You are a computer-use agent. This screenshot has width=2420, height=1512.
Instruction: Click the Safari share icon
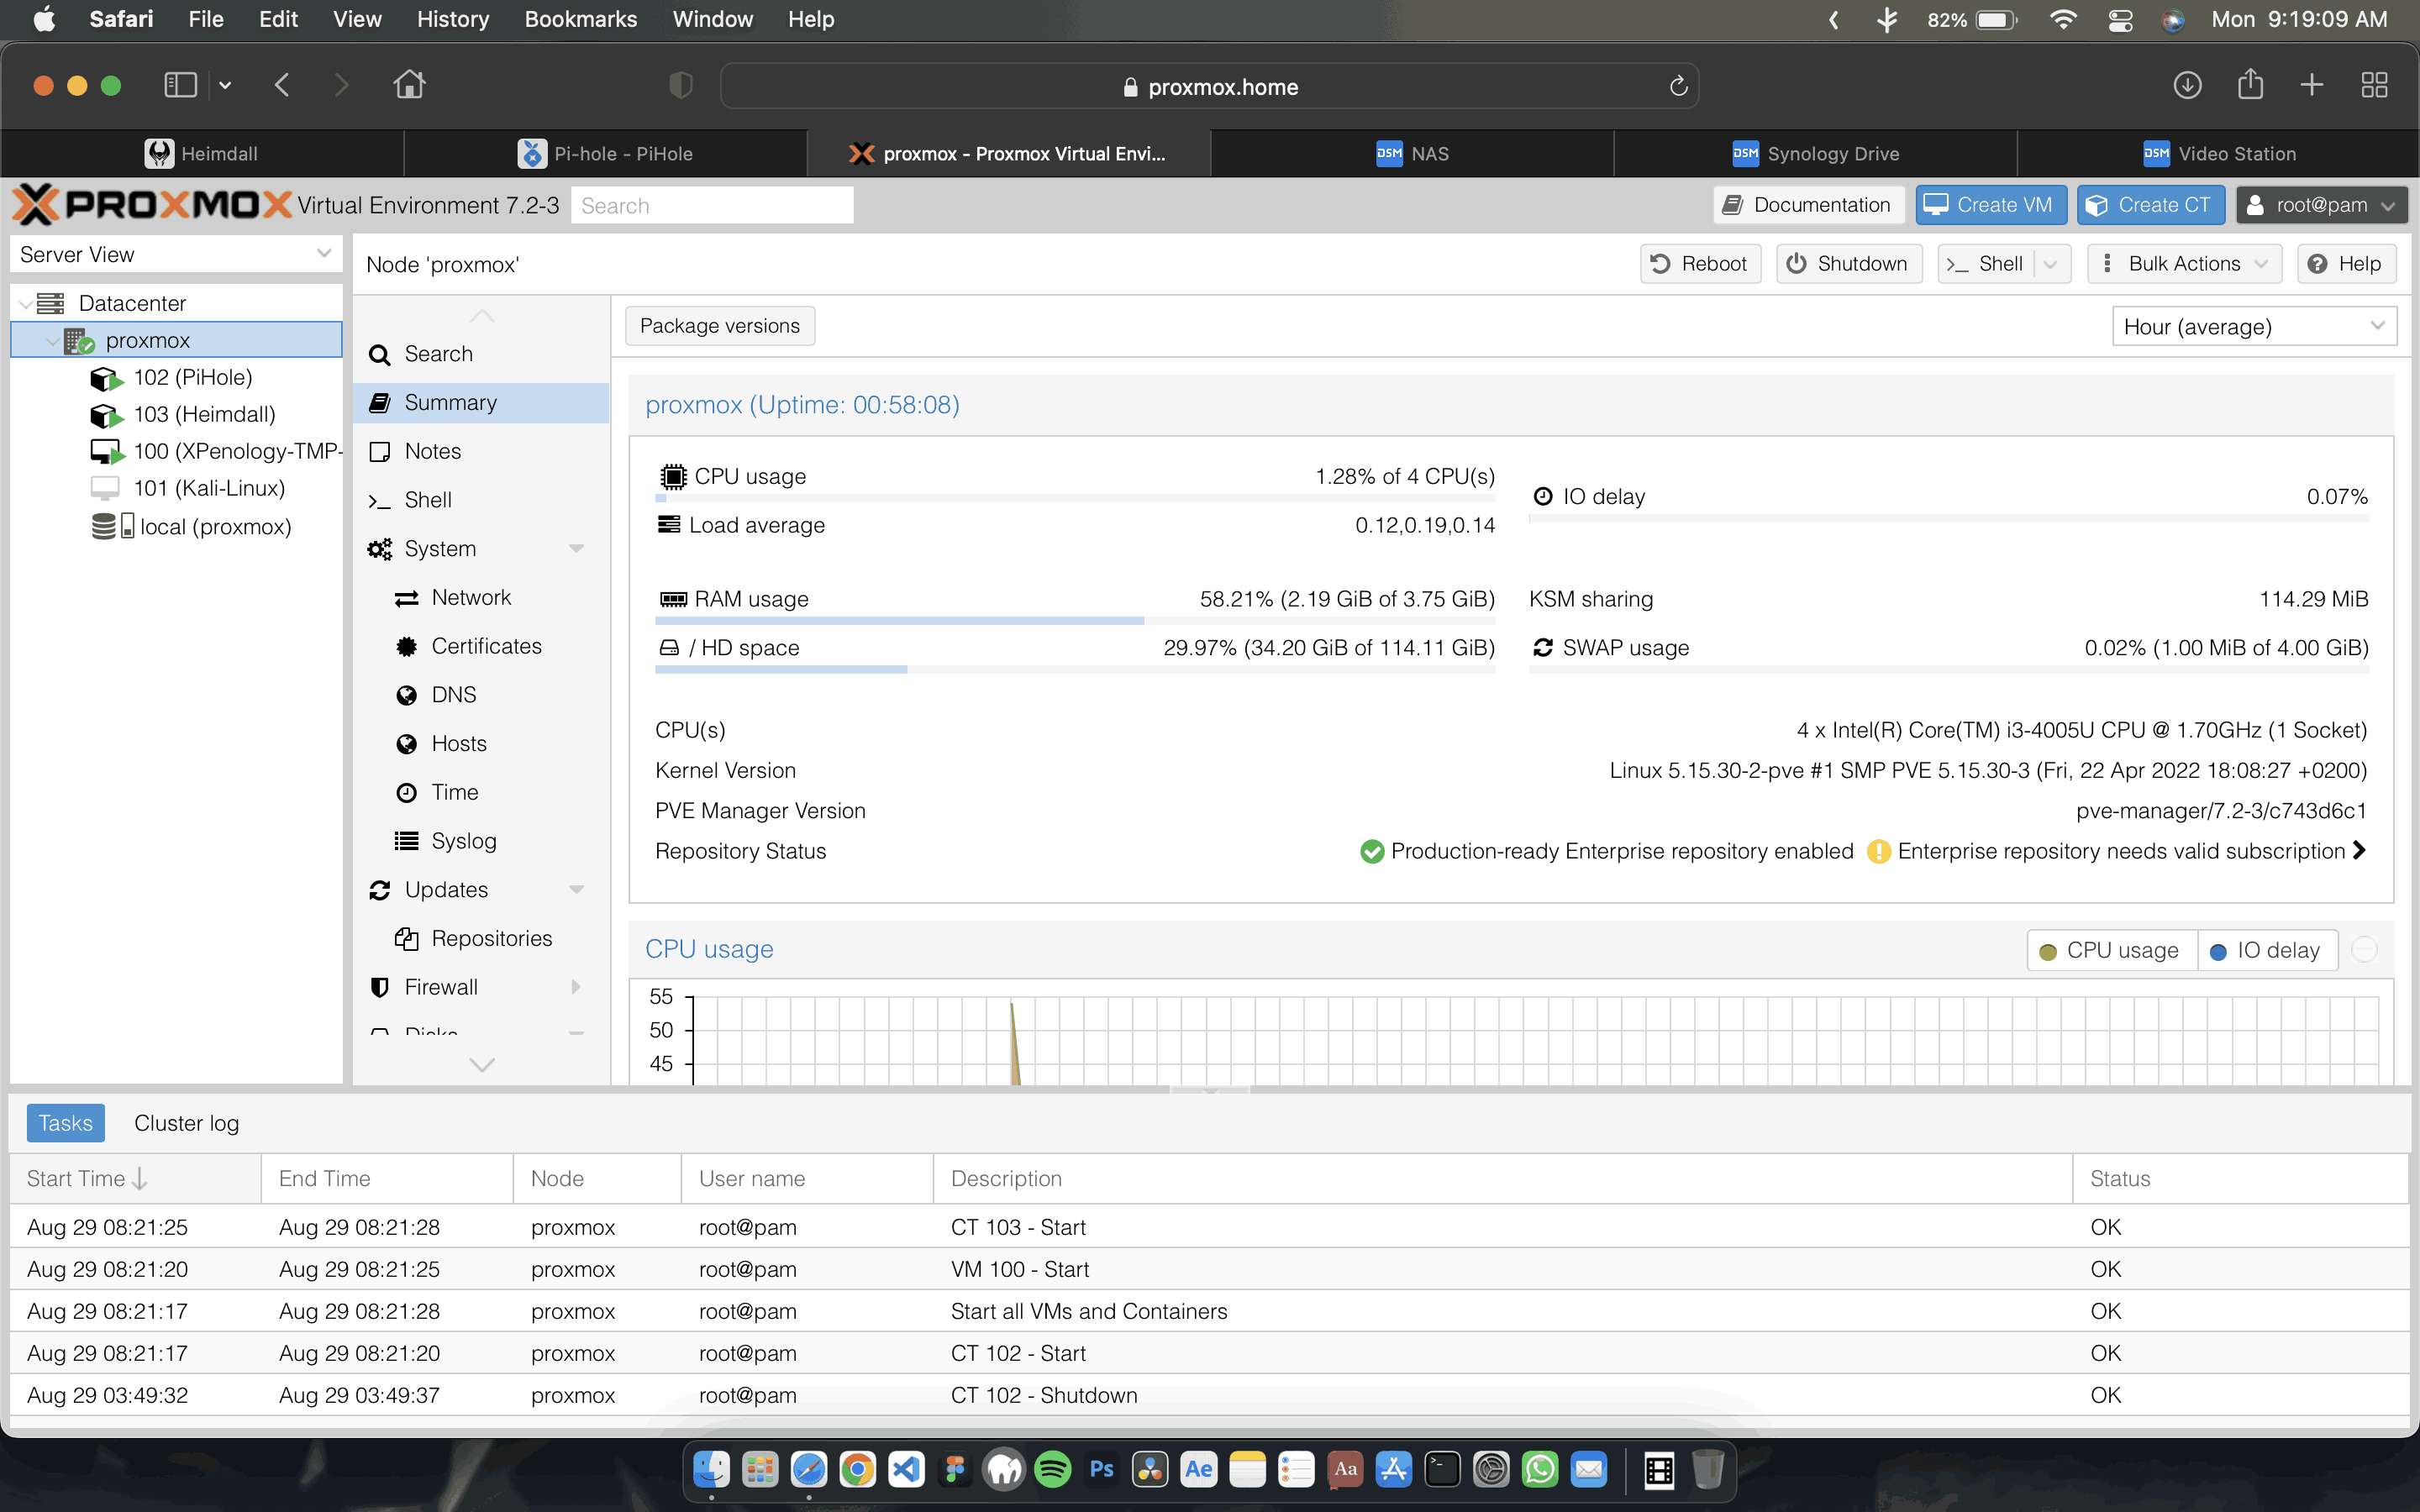click(2251, 84)
